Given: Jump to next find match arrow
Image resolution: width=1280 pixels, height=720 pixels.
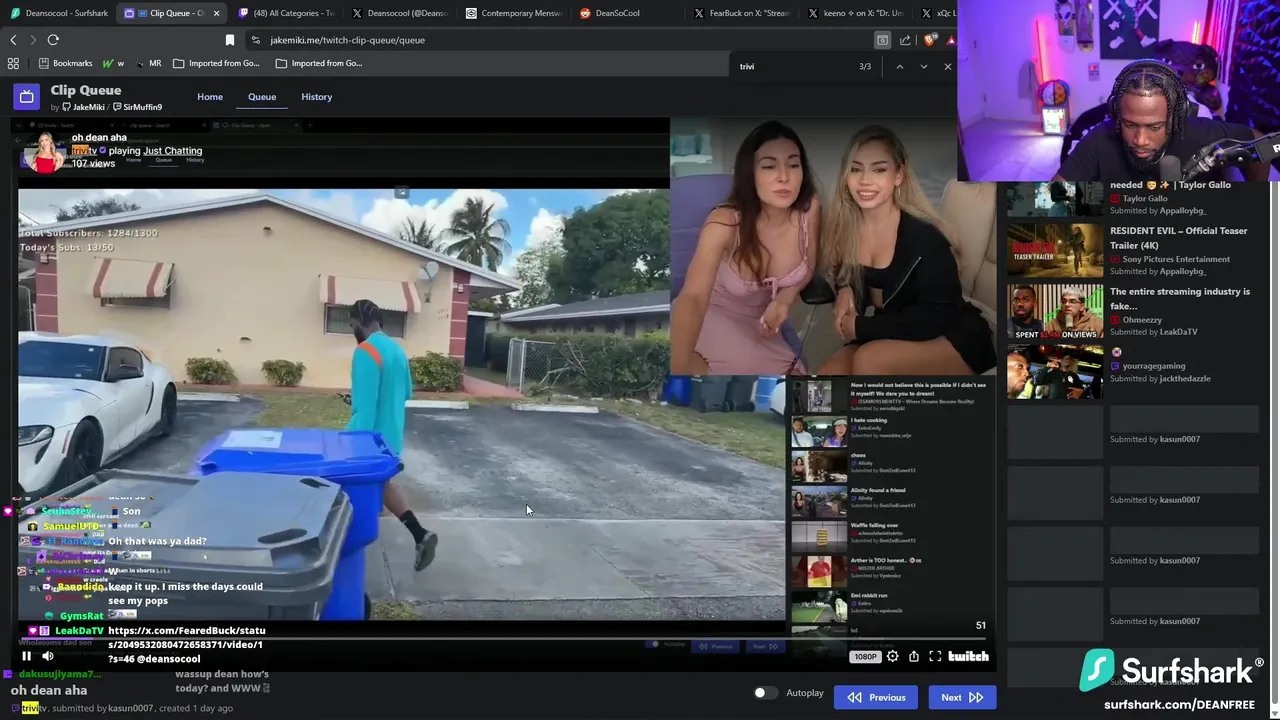Looking at the screenshot, I should [923, 66].
